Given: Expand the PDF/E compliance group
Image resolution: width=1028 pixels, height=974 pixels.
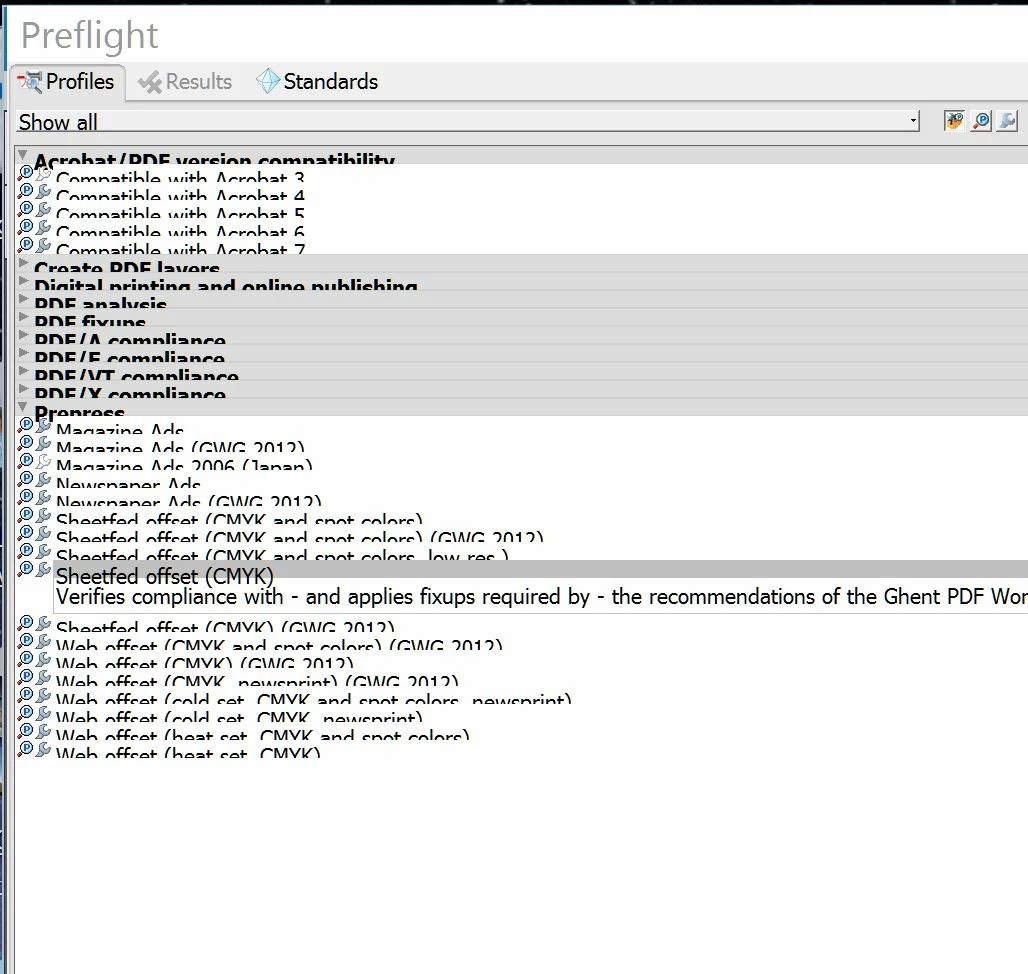Looking at the screenshot, I should coord(23,353).
